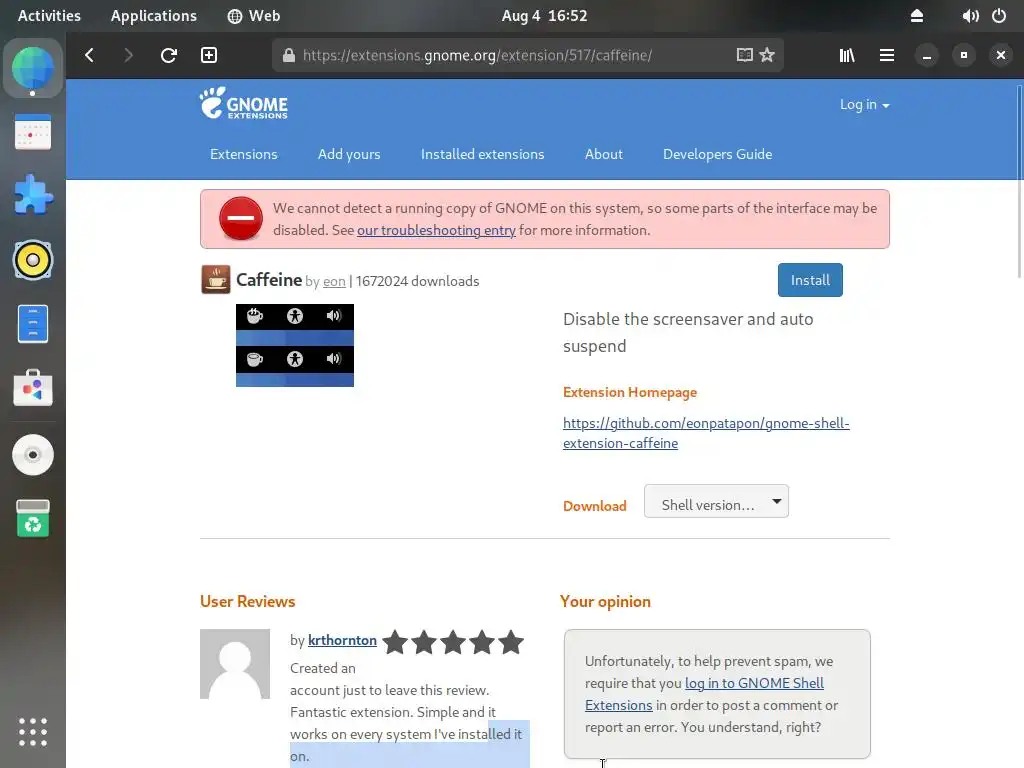Open author eon profile link
1024x768 pixels.
pos(334,281)
